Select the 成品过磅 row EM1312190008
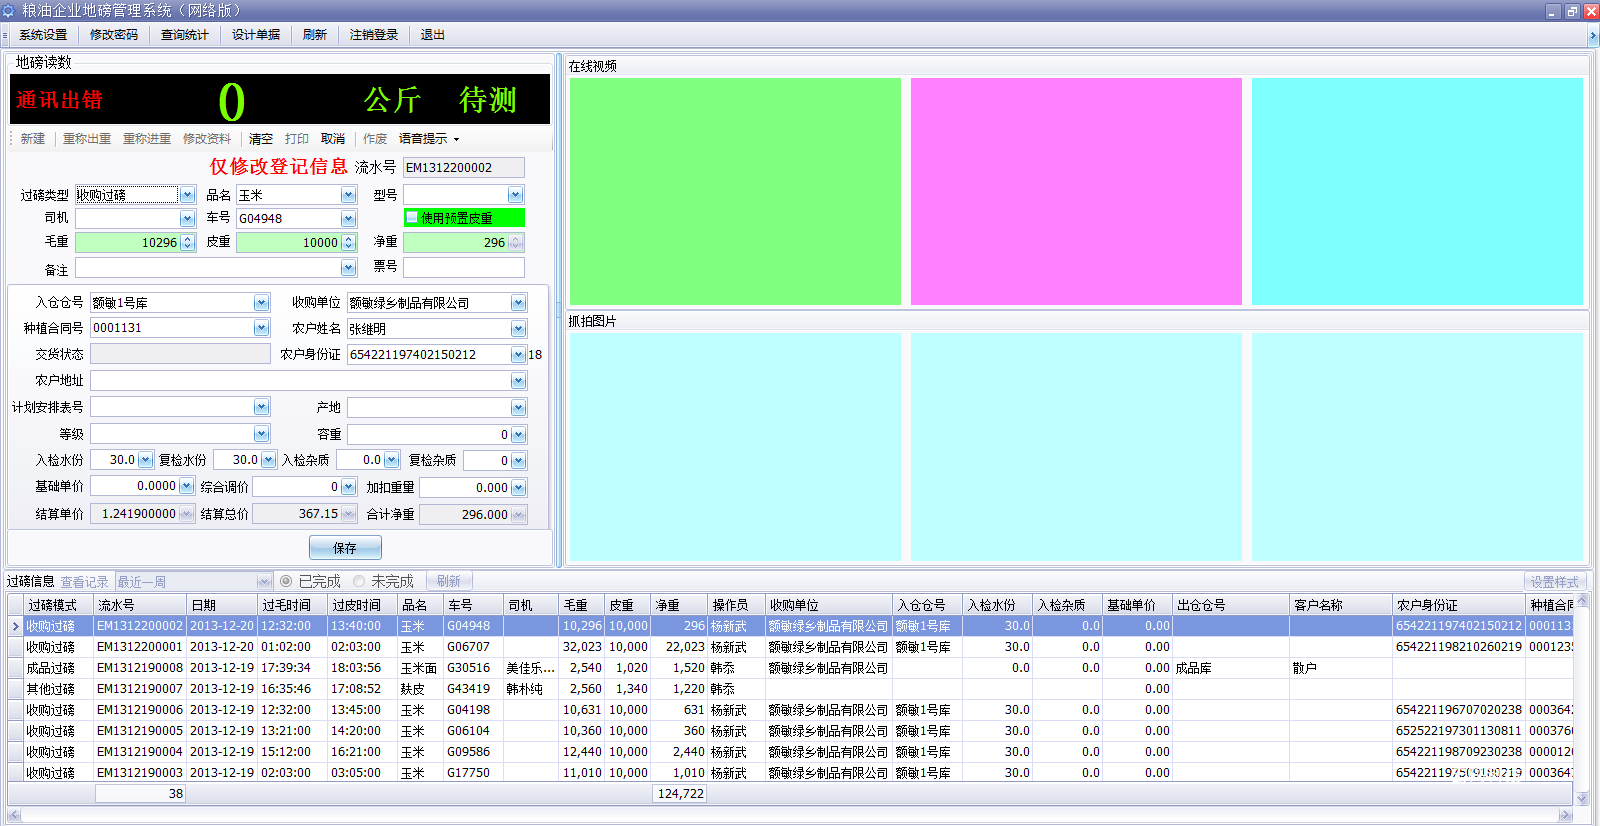The image size is (1600, 826). tap(790, 668)
